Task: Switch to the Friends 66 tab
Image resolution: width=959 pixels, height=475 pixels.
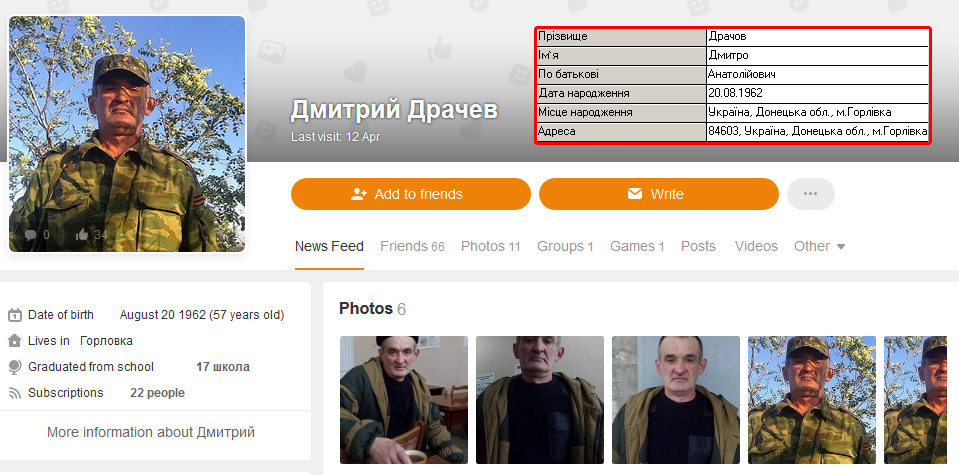Action: point(412,246)
